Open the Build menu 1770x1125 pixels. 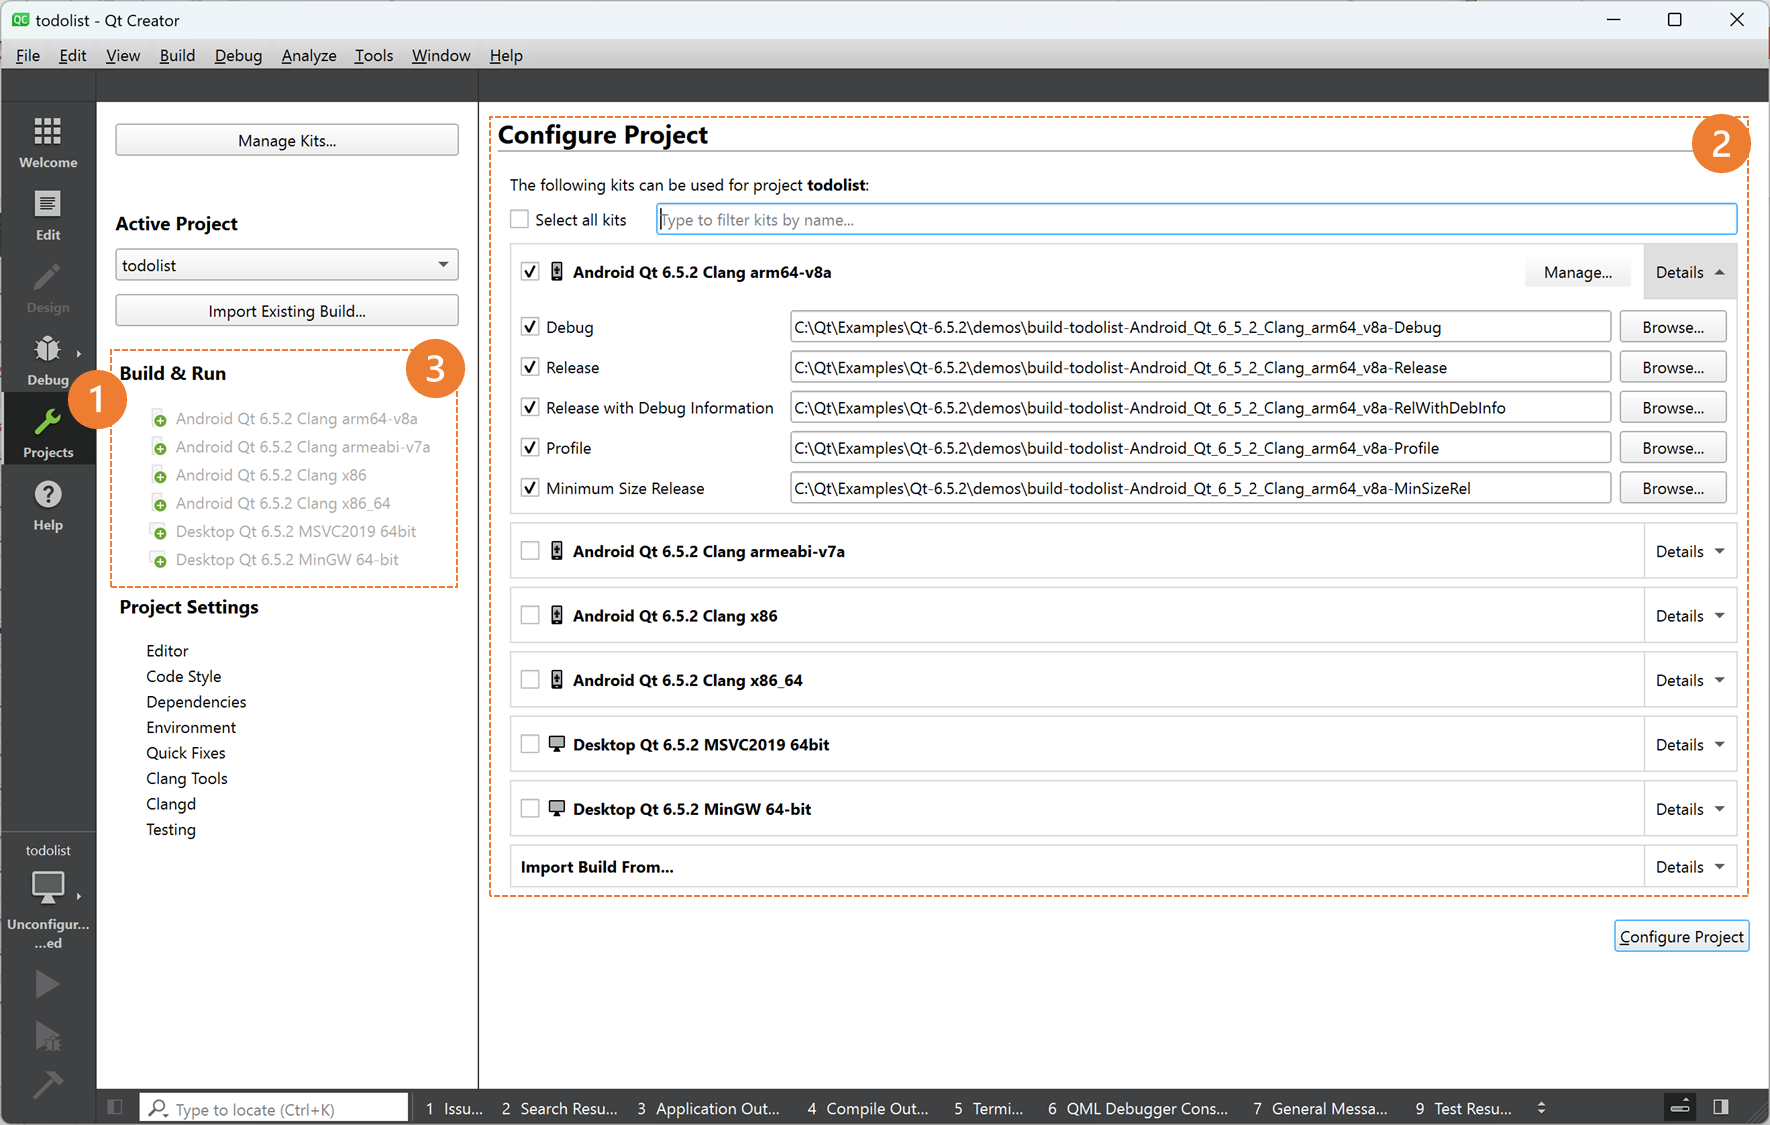pos(177,55)
